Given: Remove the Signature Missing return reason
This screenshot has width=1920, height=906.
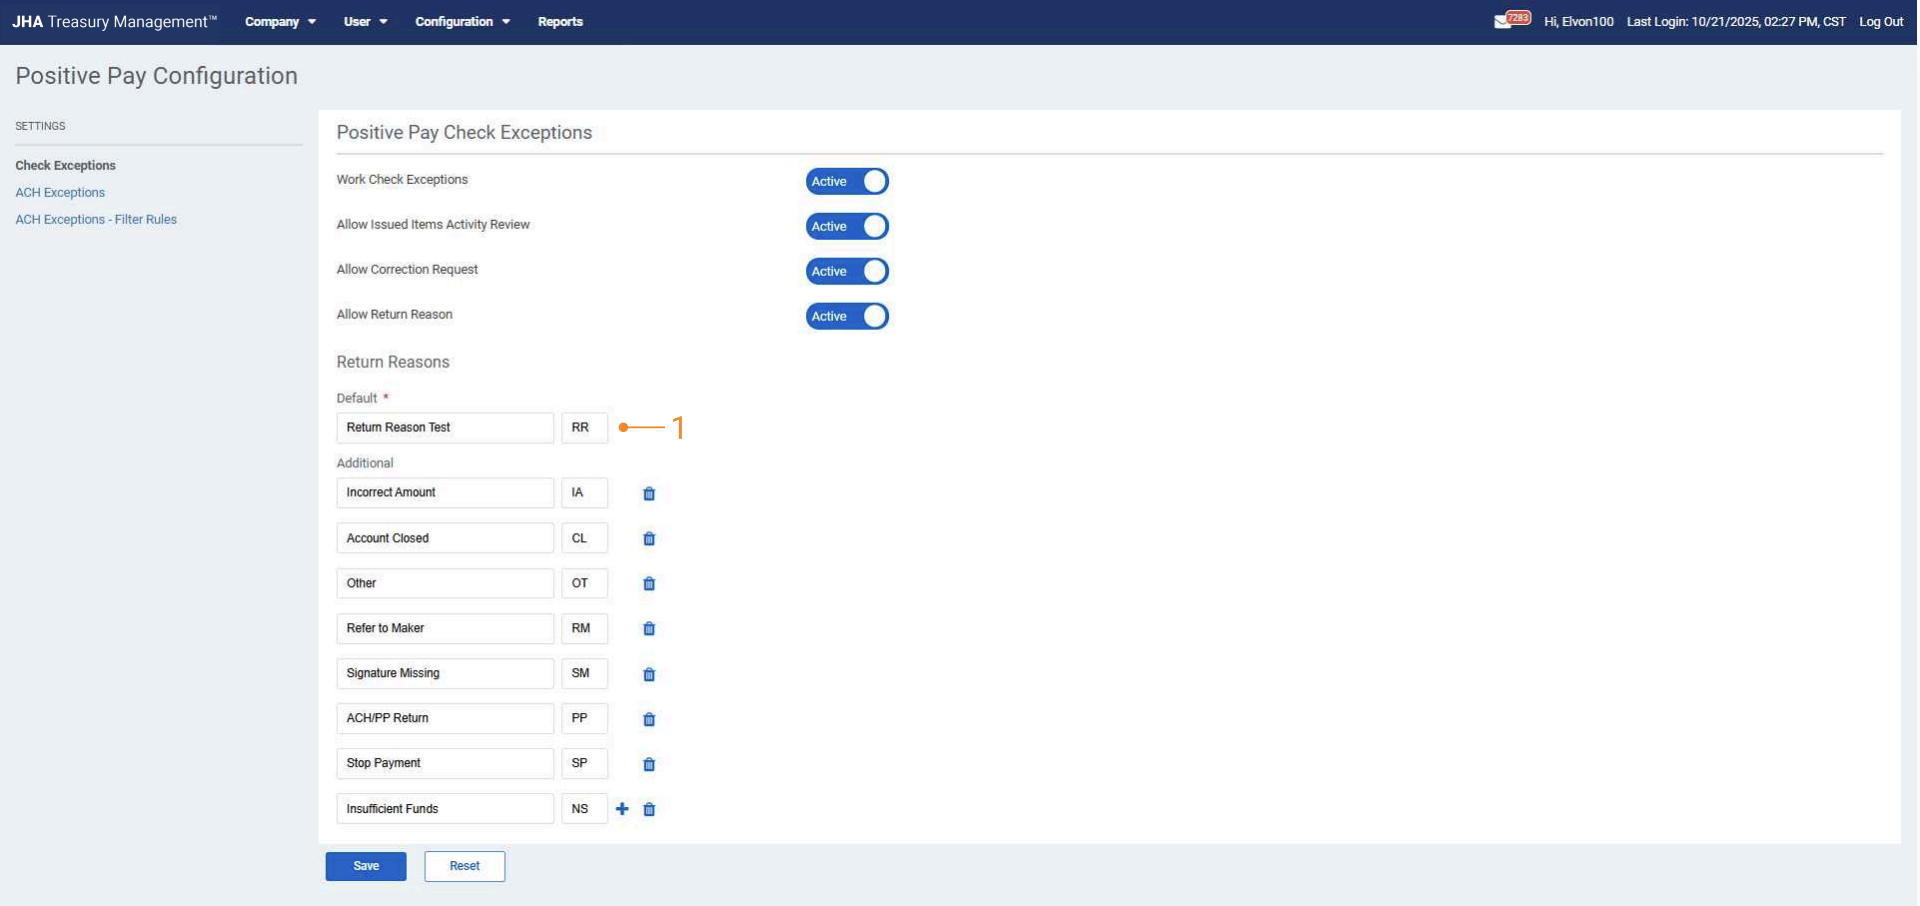Looking at the screenshot, I should point(649,675).
